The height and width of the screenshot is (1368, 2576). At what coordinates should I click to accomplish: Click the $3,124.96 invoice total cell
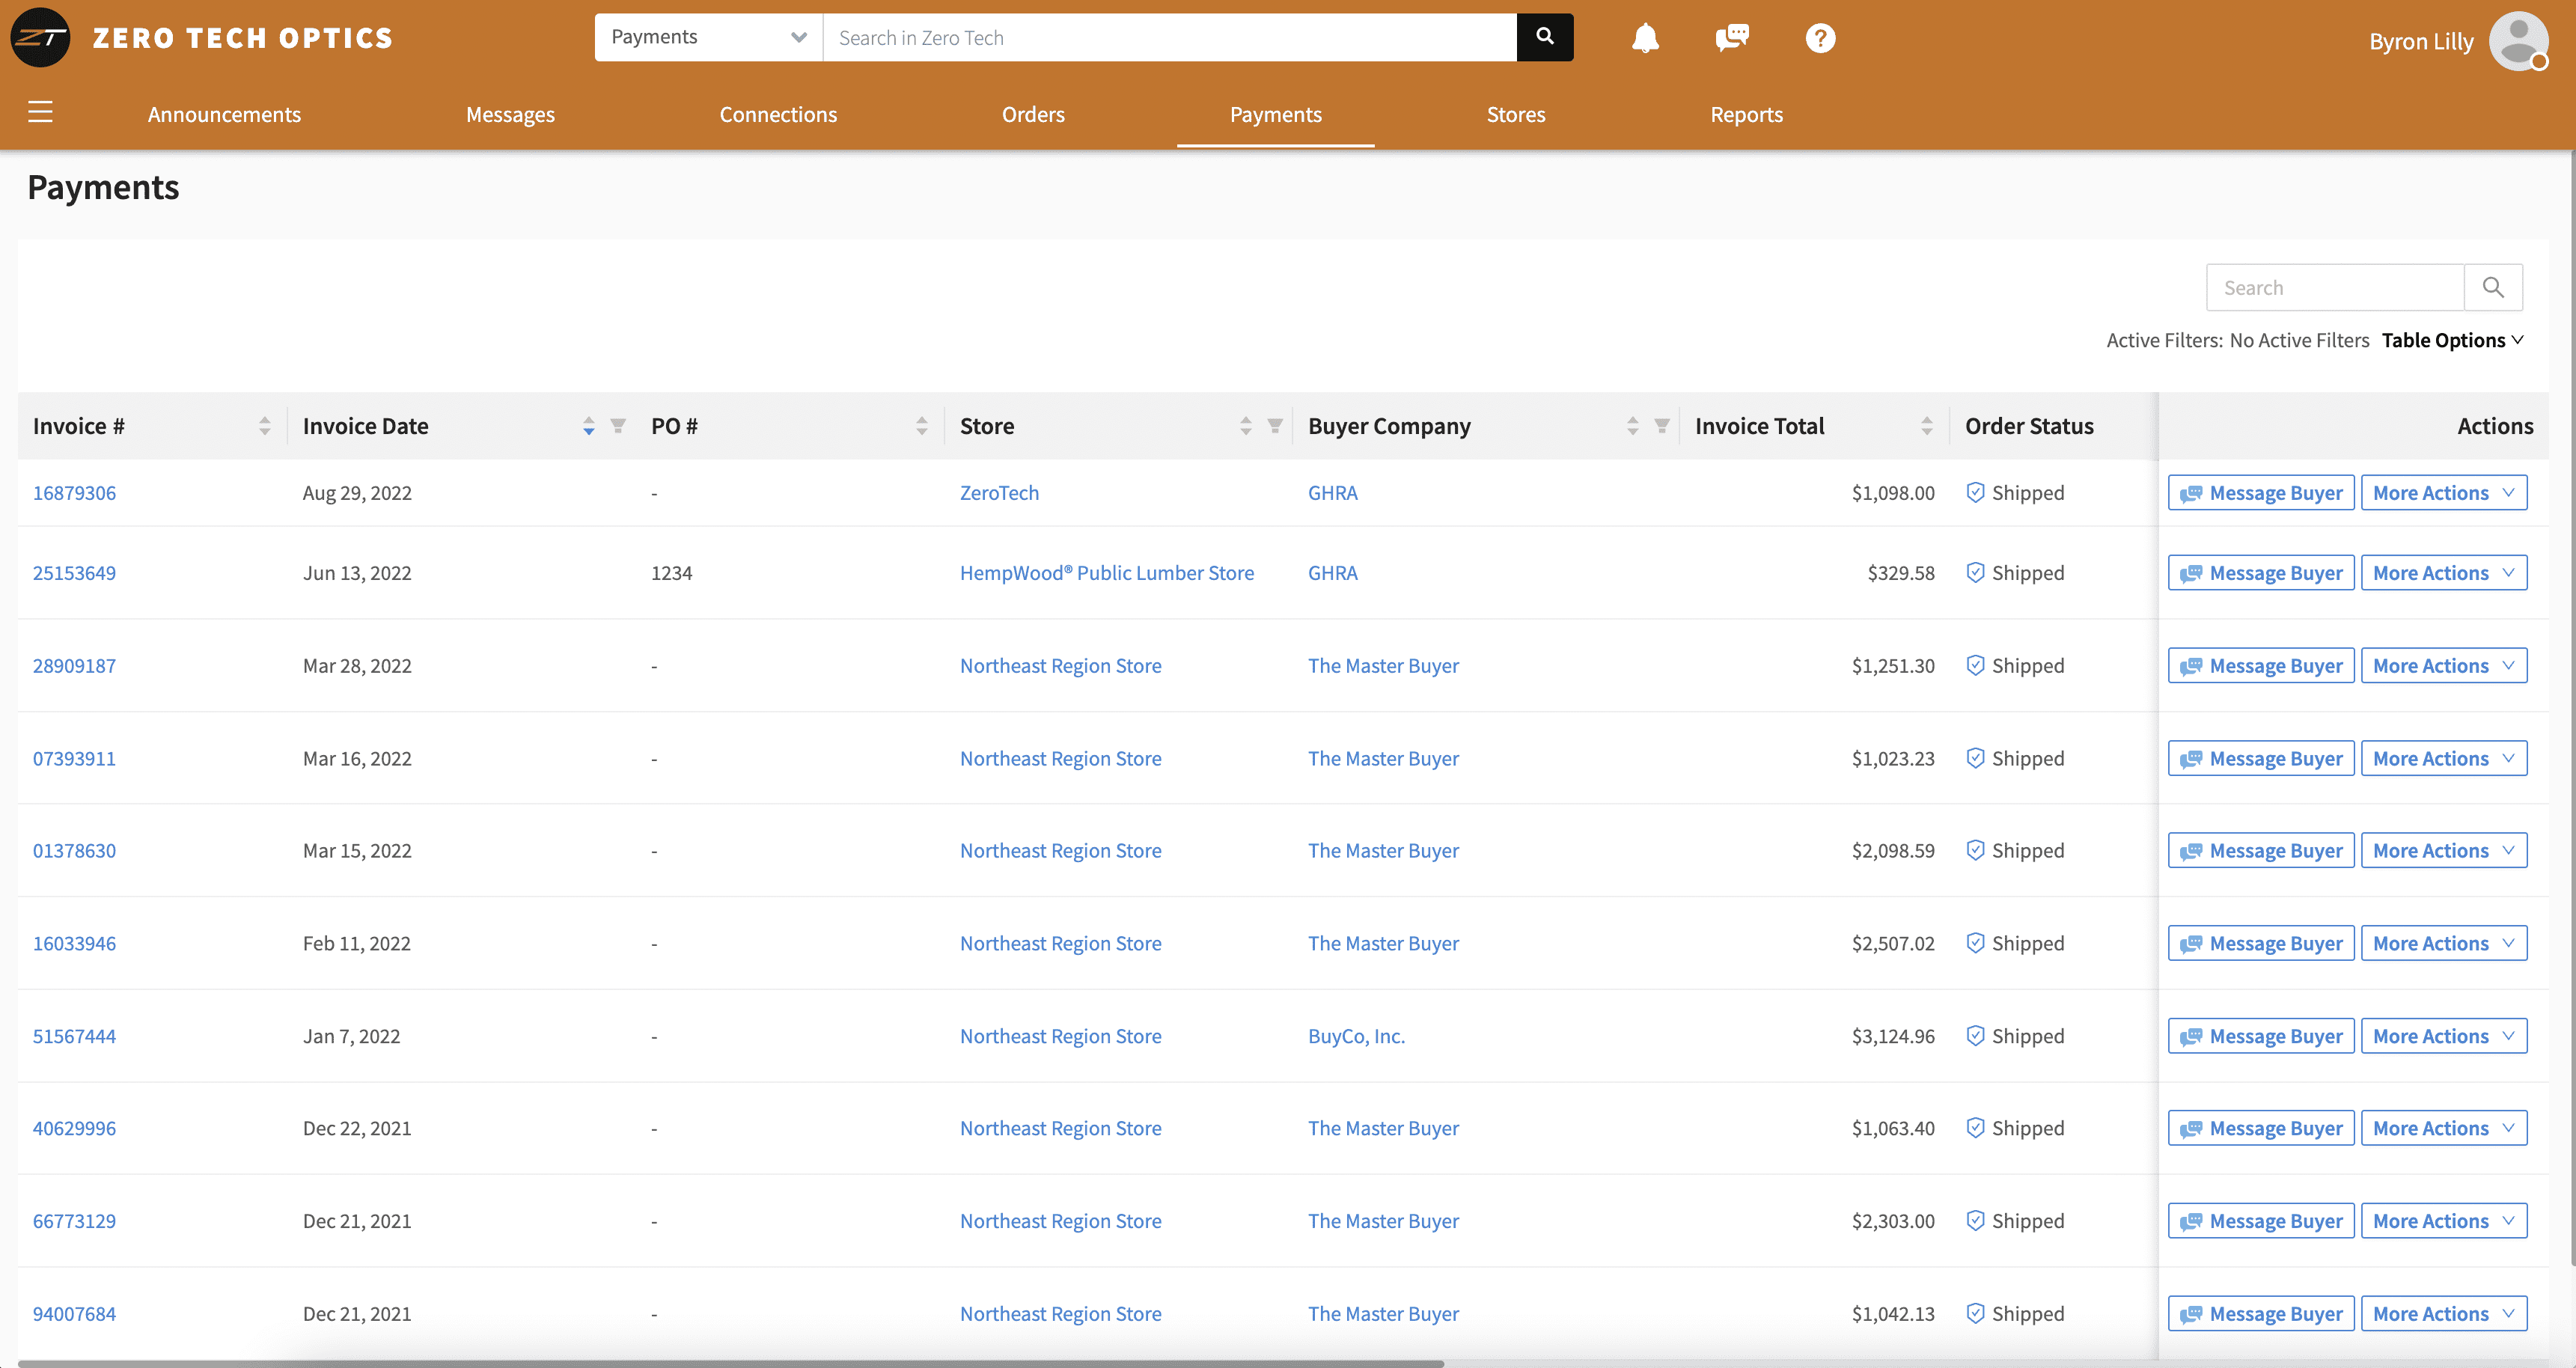pyautogui.click(x=1892, y=1036)
